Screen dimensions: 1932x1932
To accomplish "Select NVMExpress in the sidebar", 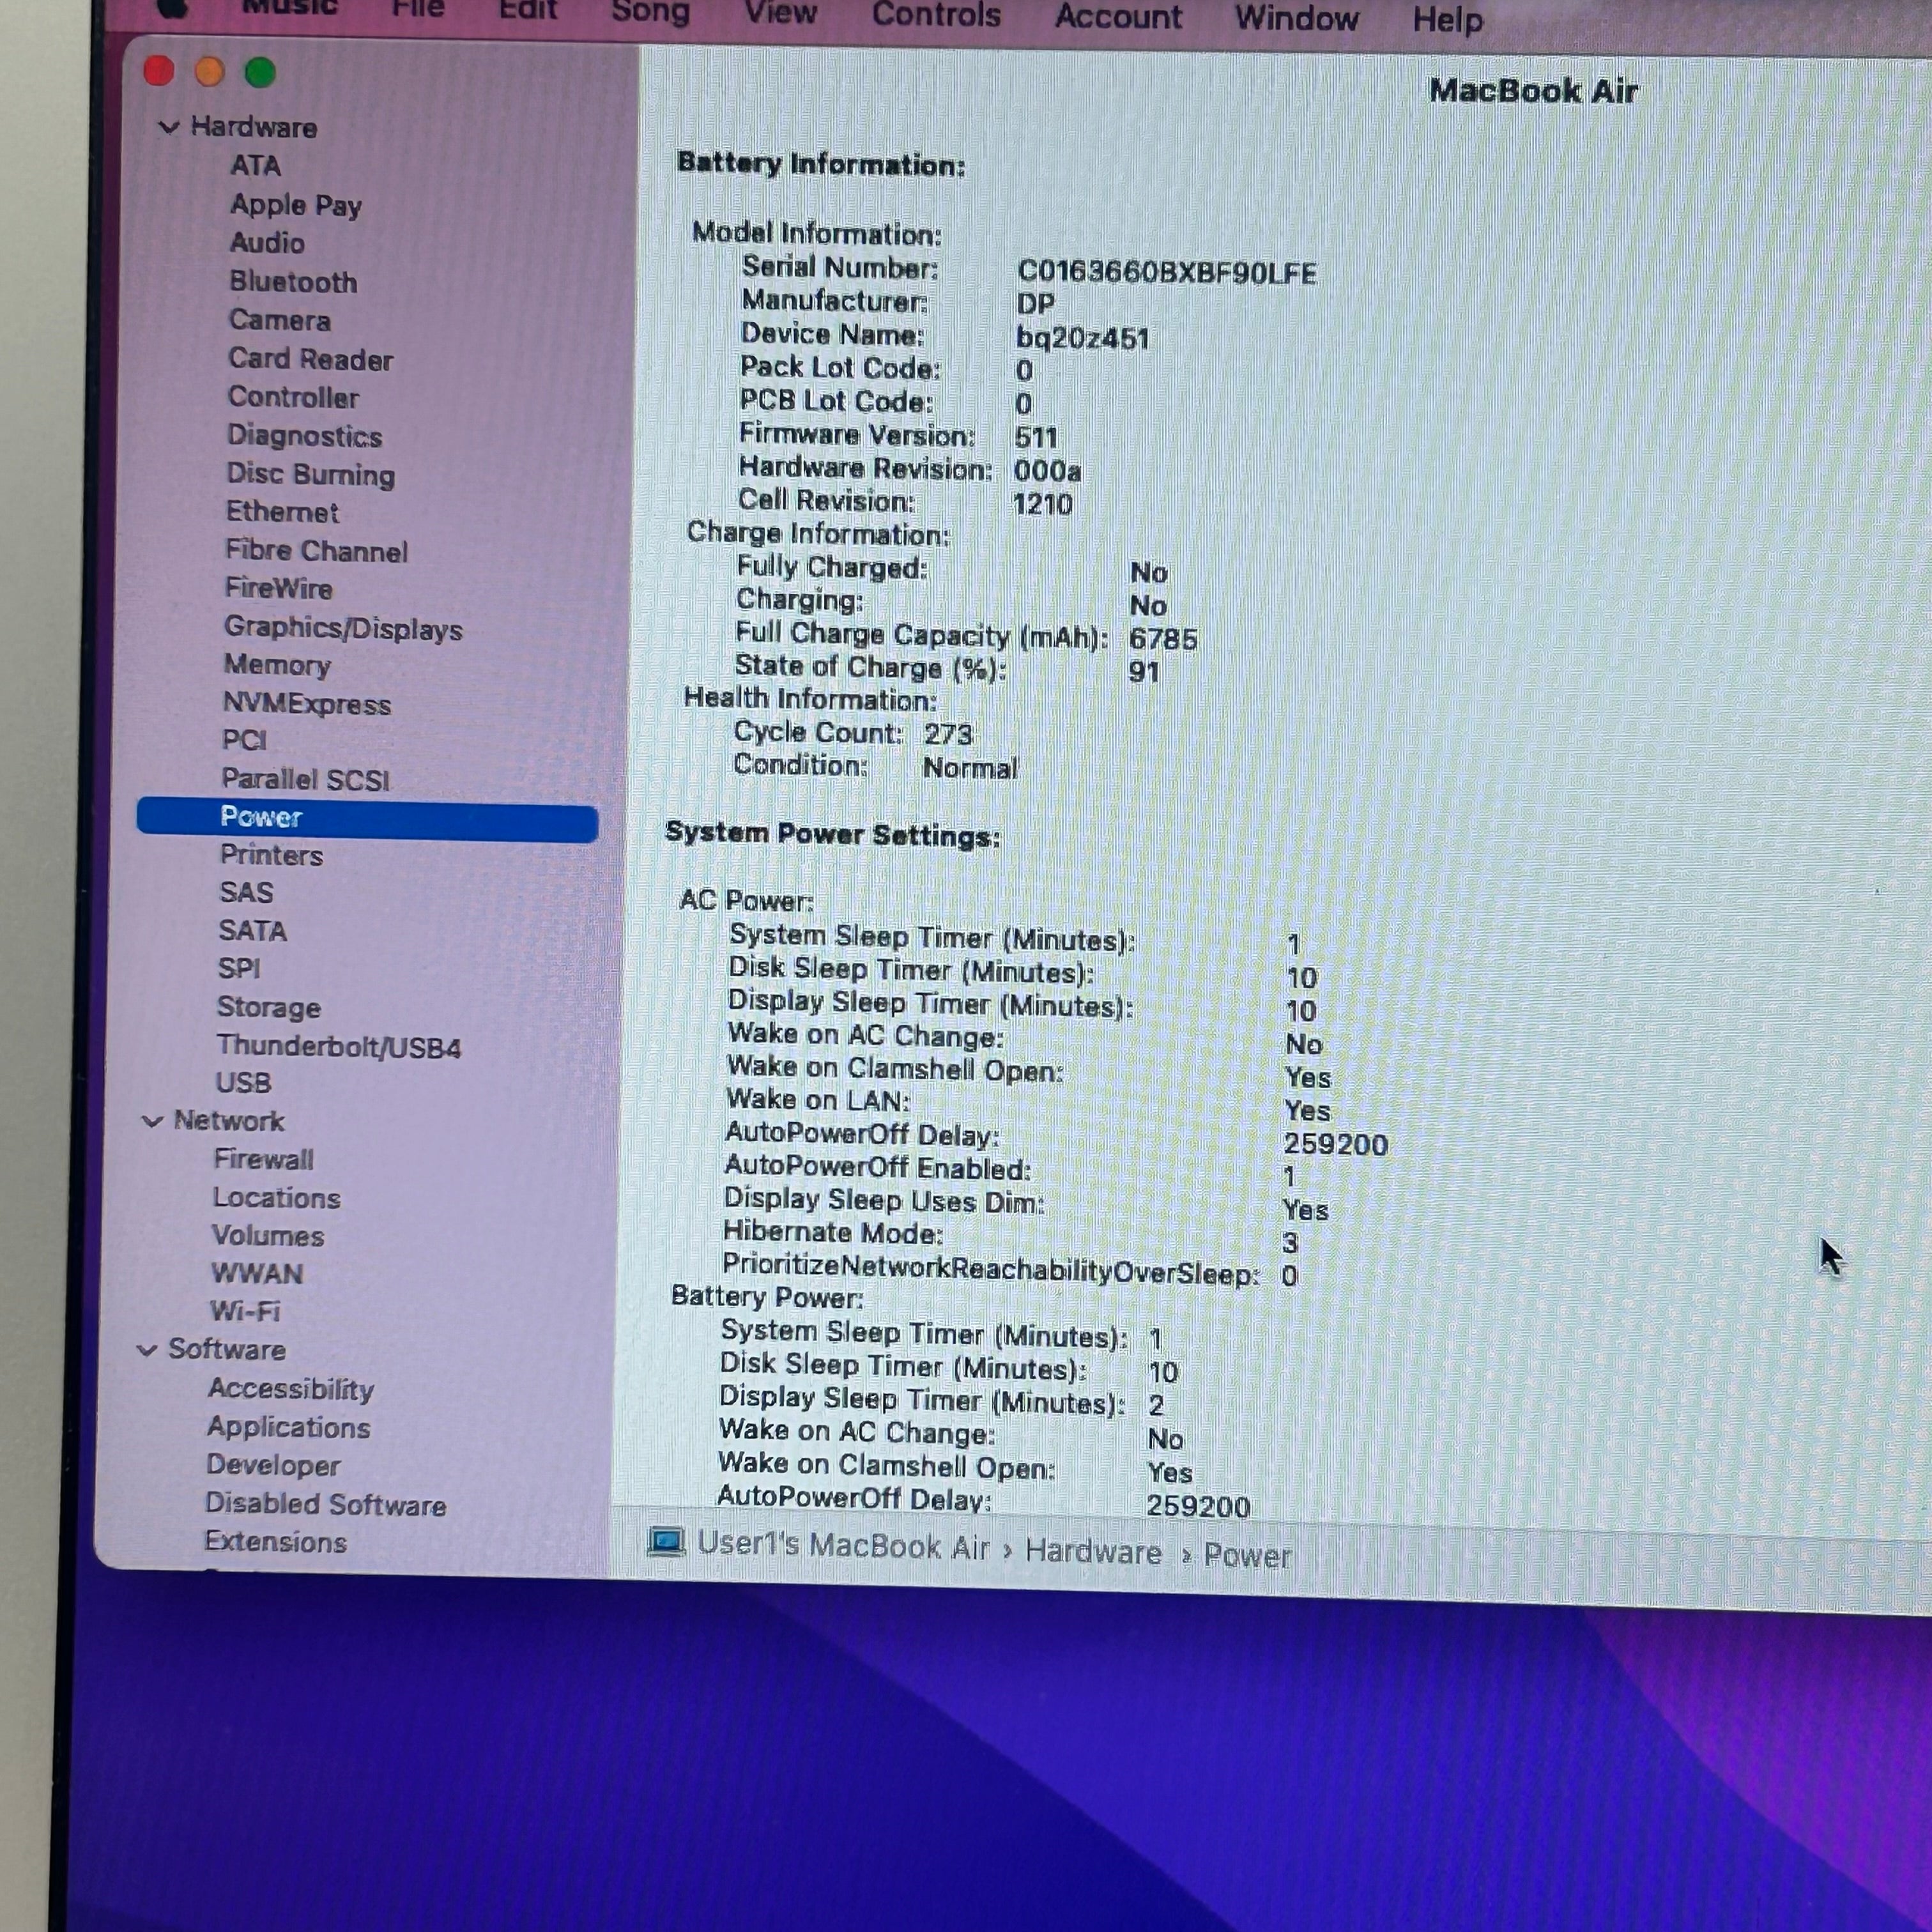I will (306, 704).
